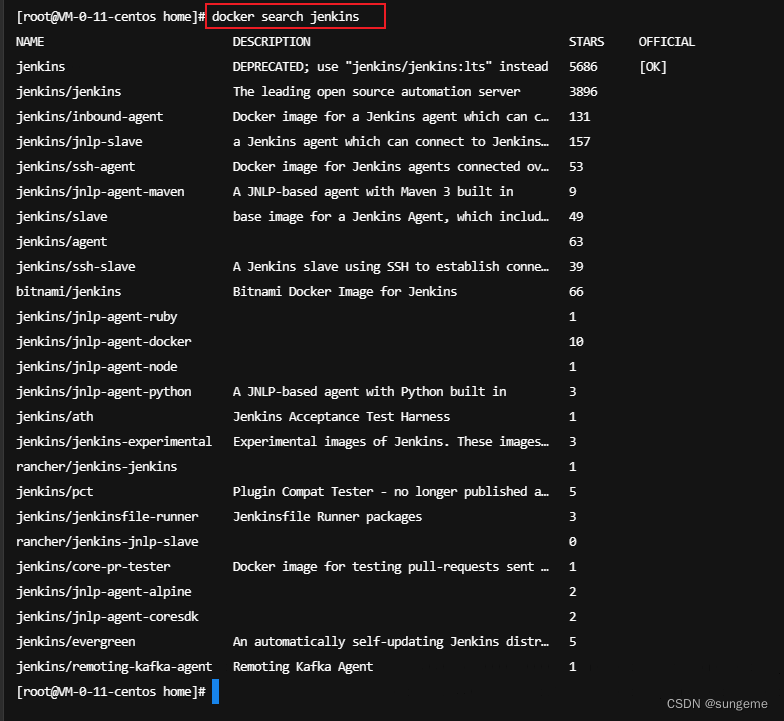Click the 'docker search jenkins' command text
The width and height of the screenshot is (784, 721).
pyautogui.click(x=285, y=17)
